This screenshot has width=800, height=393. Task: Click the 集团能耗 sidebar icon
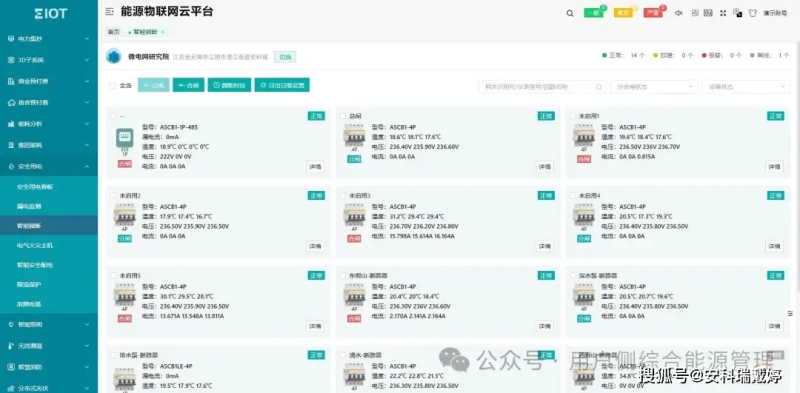click(x=11, y=145)
